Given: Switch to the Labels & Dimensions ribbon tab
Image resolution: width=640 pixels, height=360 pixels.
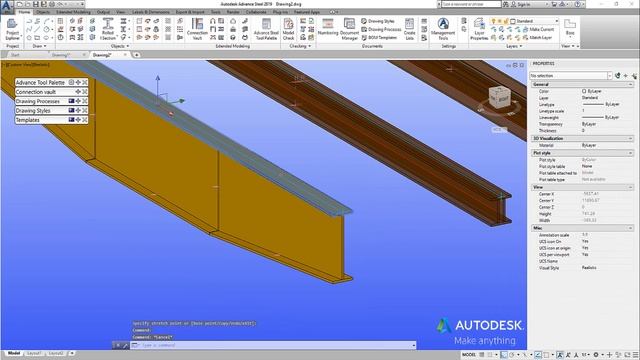Looking at the screenshot, I should (151, 12).
